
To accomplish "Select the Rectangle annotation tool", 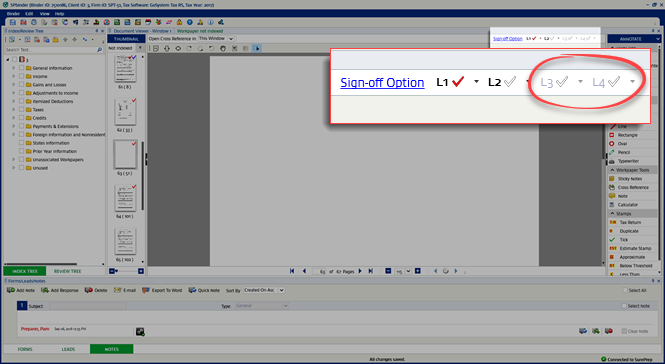I will click(x=627, y=135).
